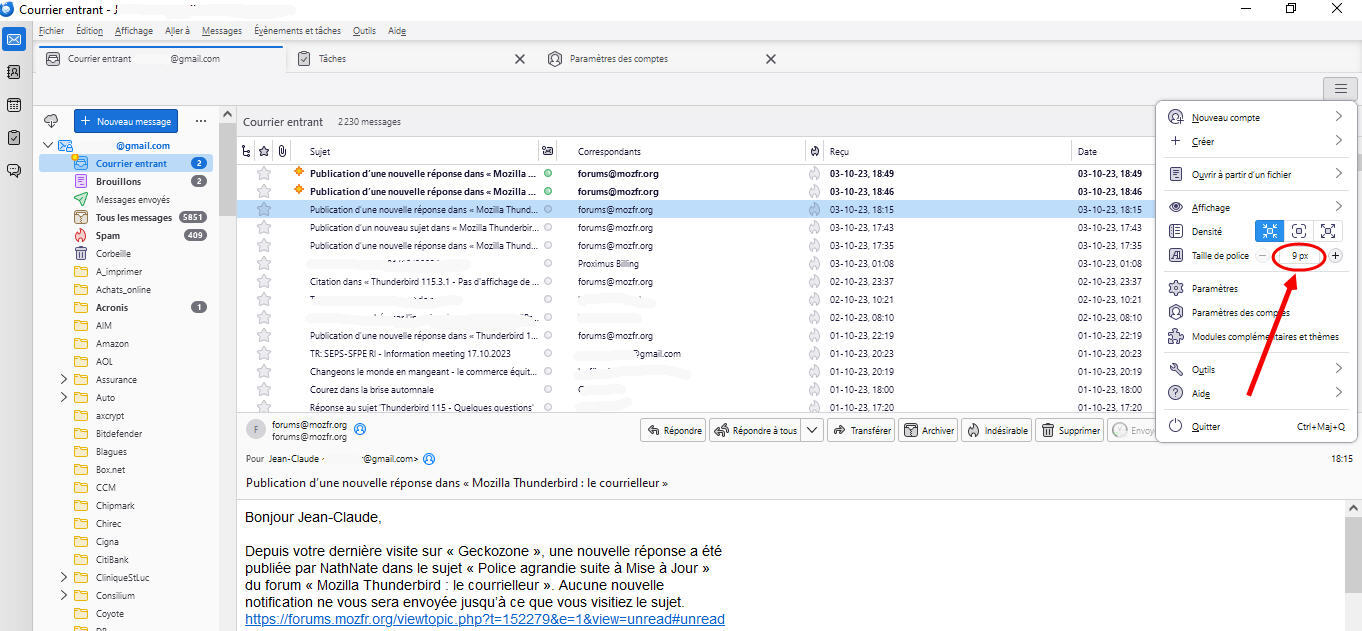Close the Tâches tab
Image resolution: width=1362 pixels, height=631 pixels.
(x=519, y=59)
